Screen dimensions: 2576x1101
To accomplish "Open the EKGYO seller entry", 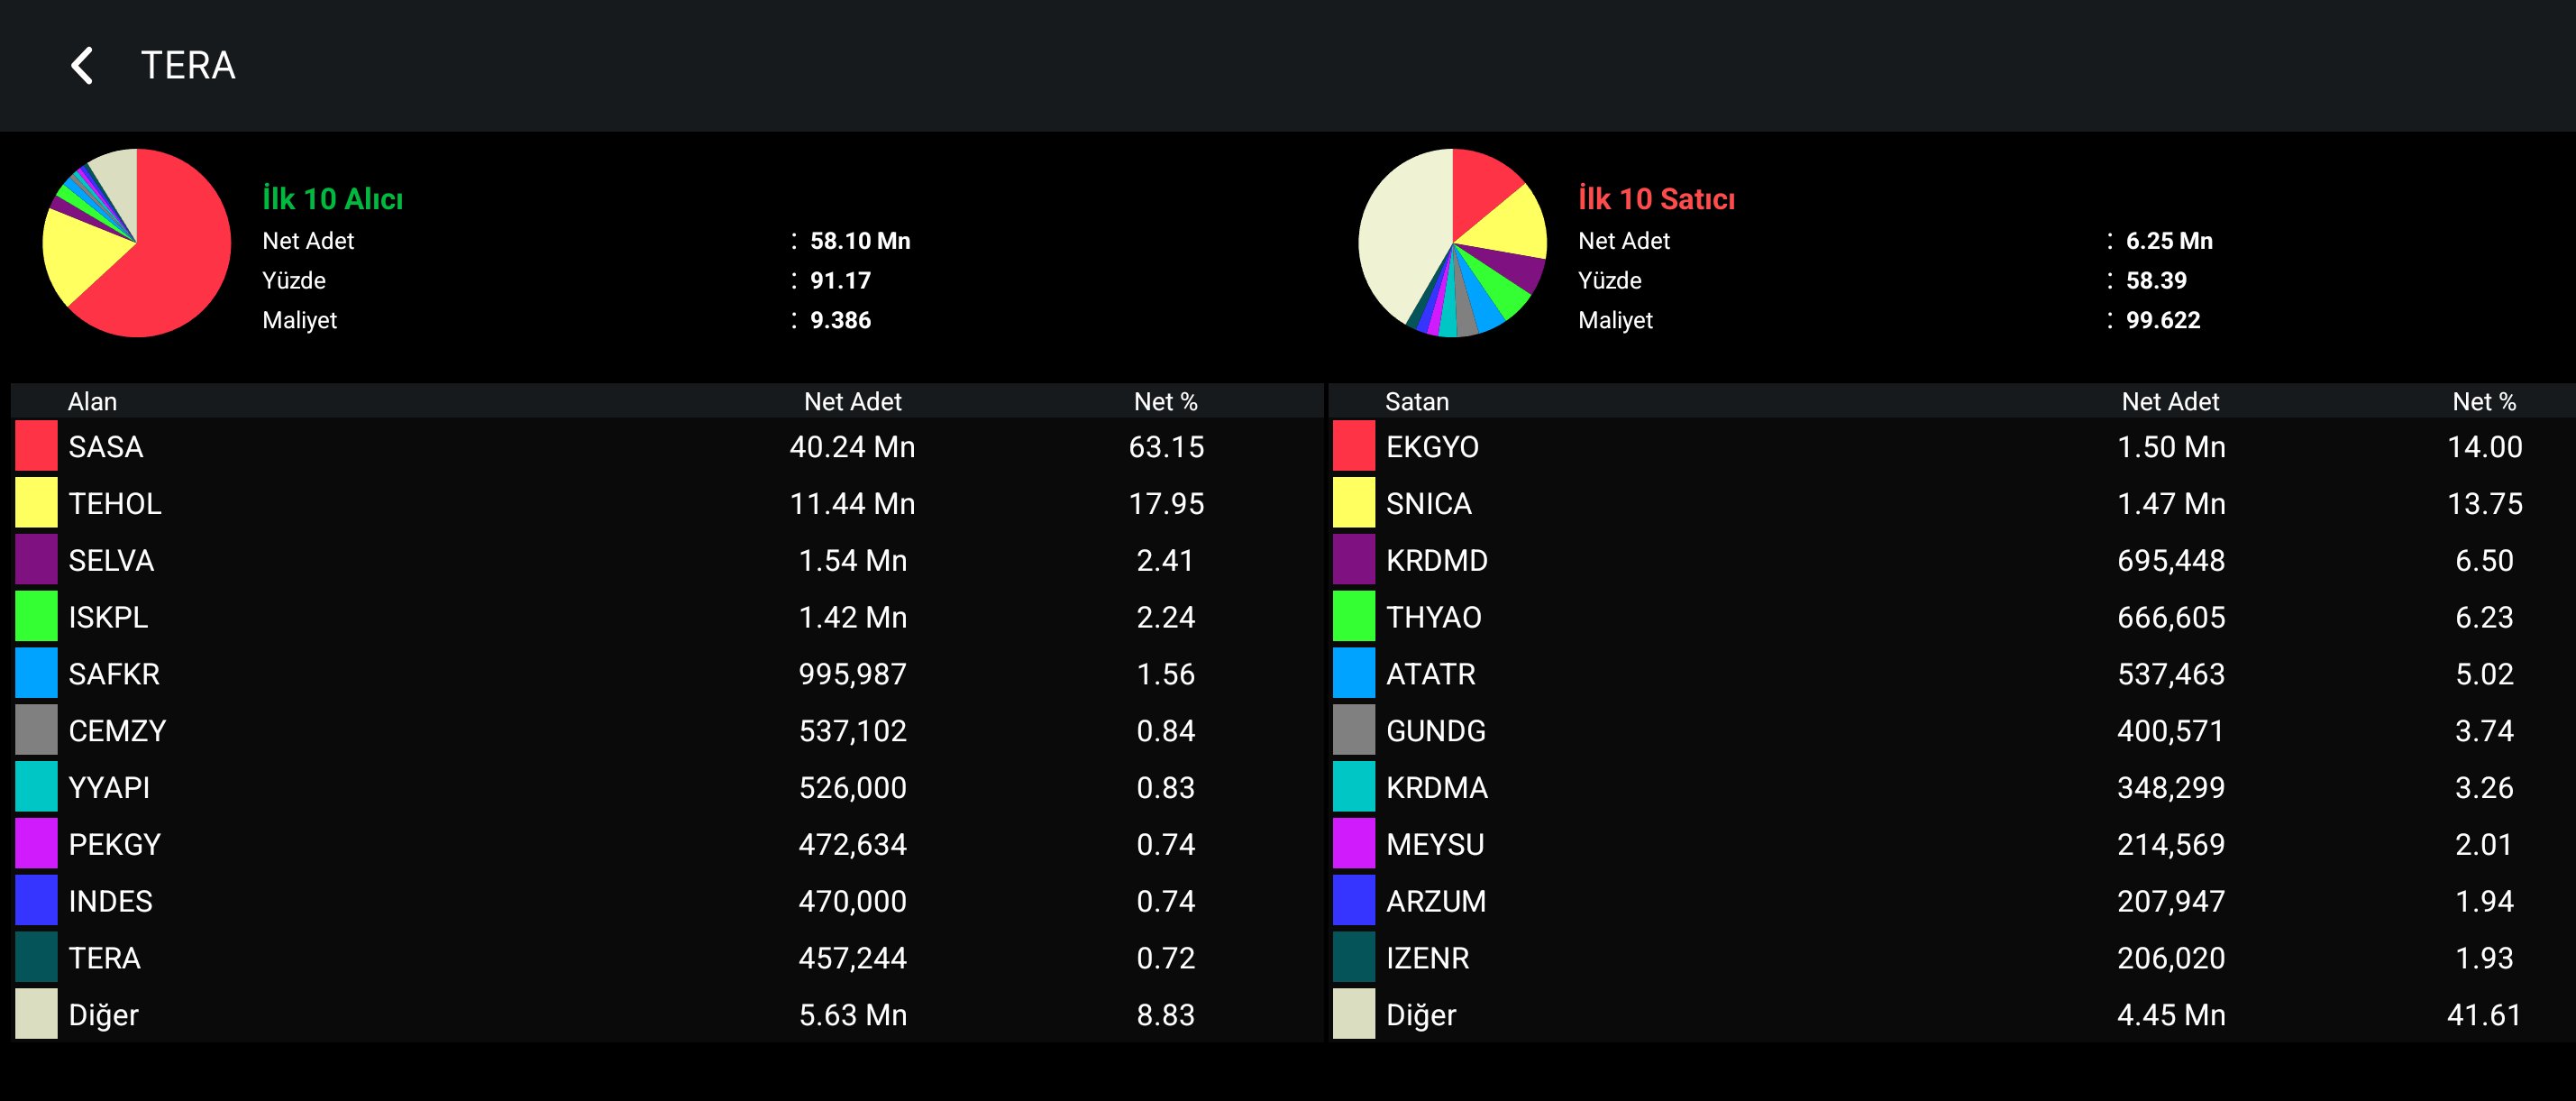I will pos(1432,447).
